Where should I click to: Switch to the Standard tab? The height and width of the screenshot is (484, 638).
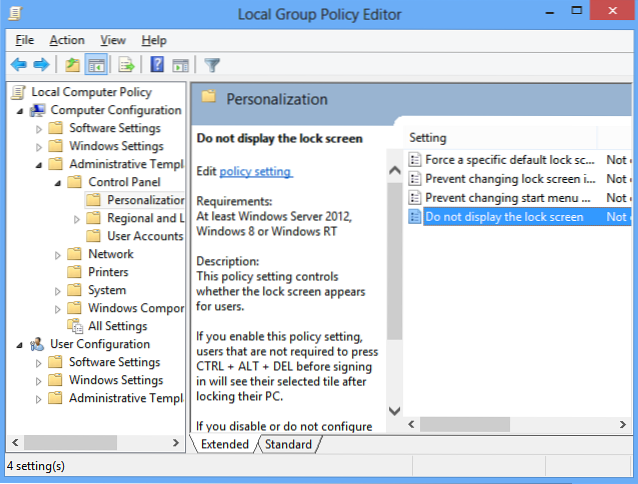pyautogui.click(x=288, y=444)
